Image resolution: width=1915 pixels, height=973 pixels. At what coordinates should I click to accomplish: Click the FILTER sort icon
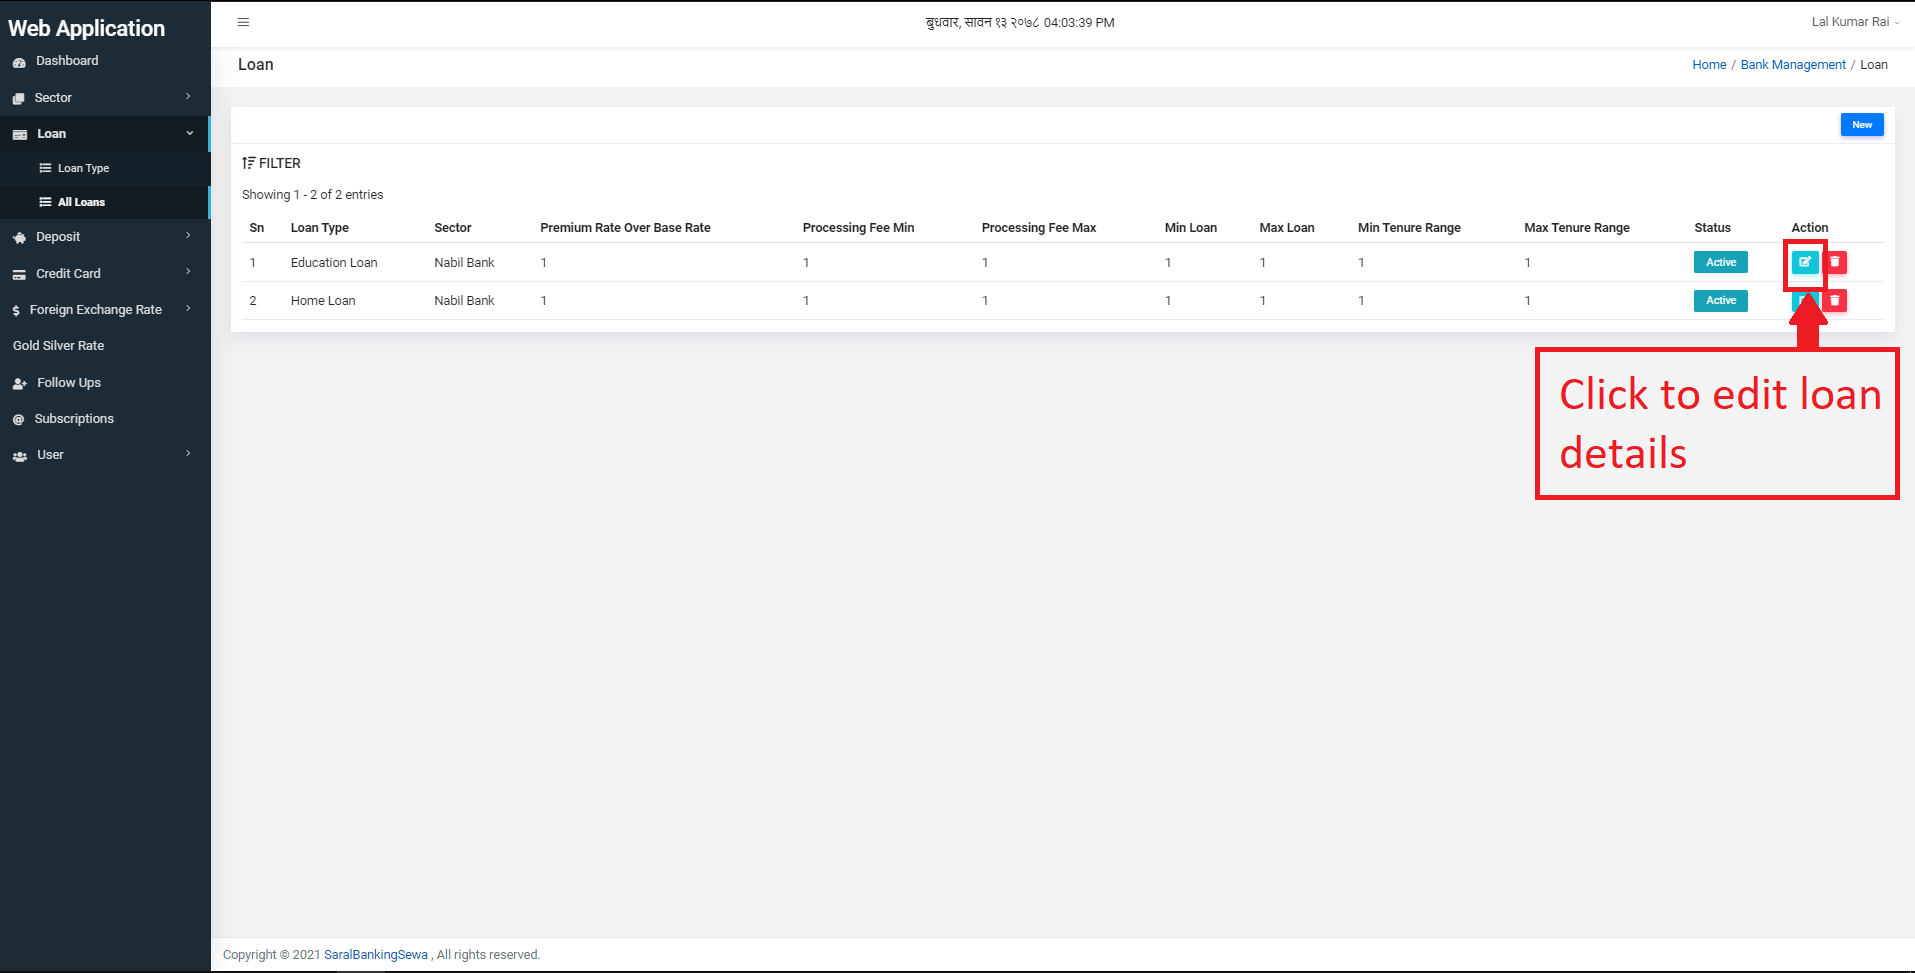tap(248, 163)
